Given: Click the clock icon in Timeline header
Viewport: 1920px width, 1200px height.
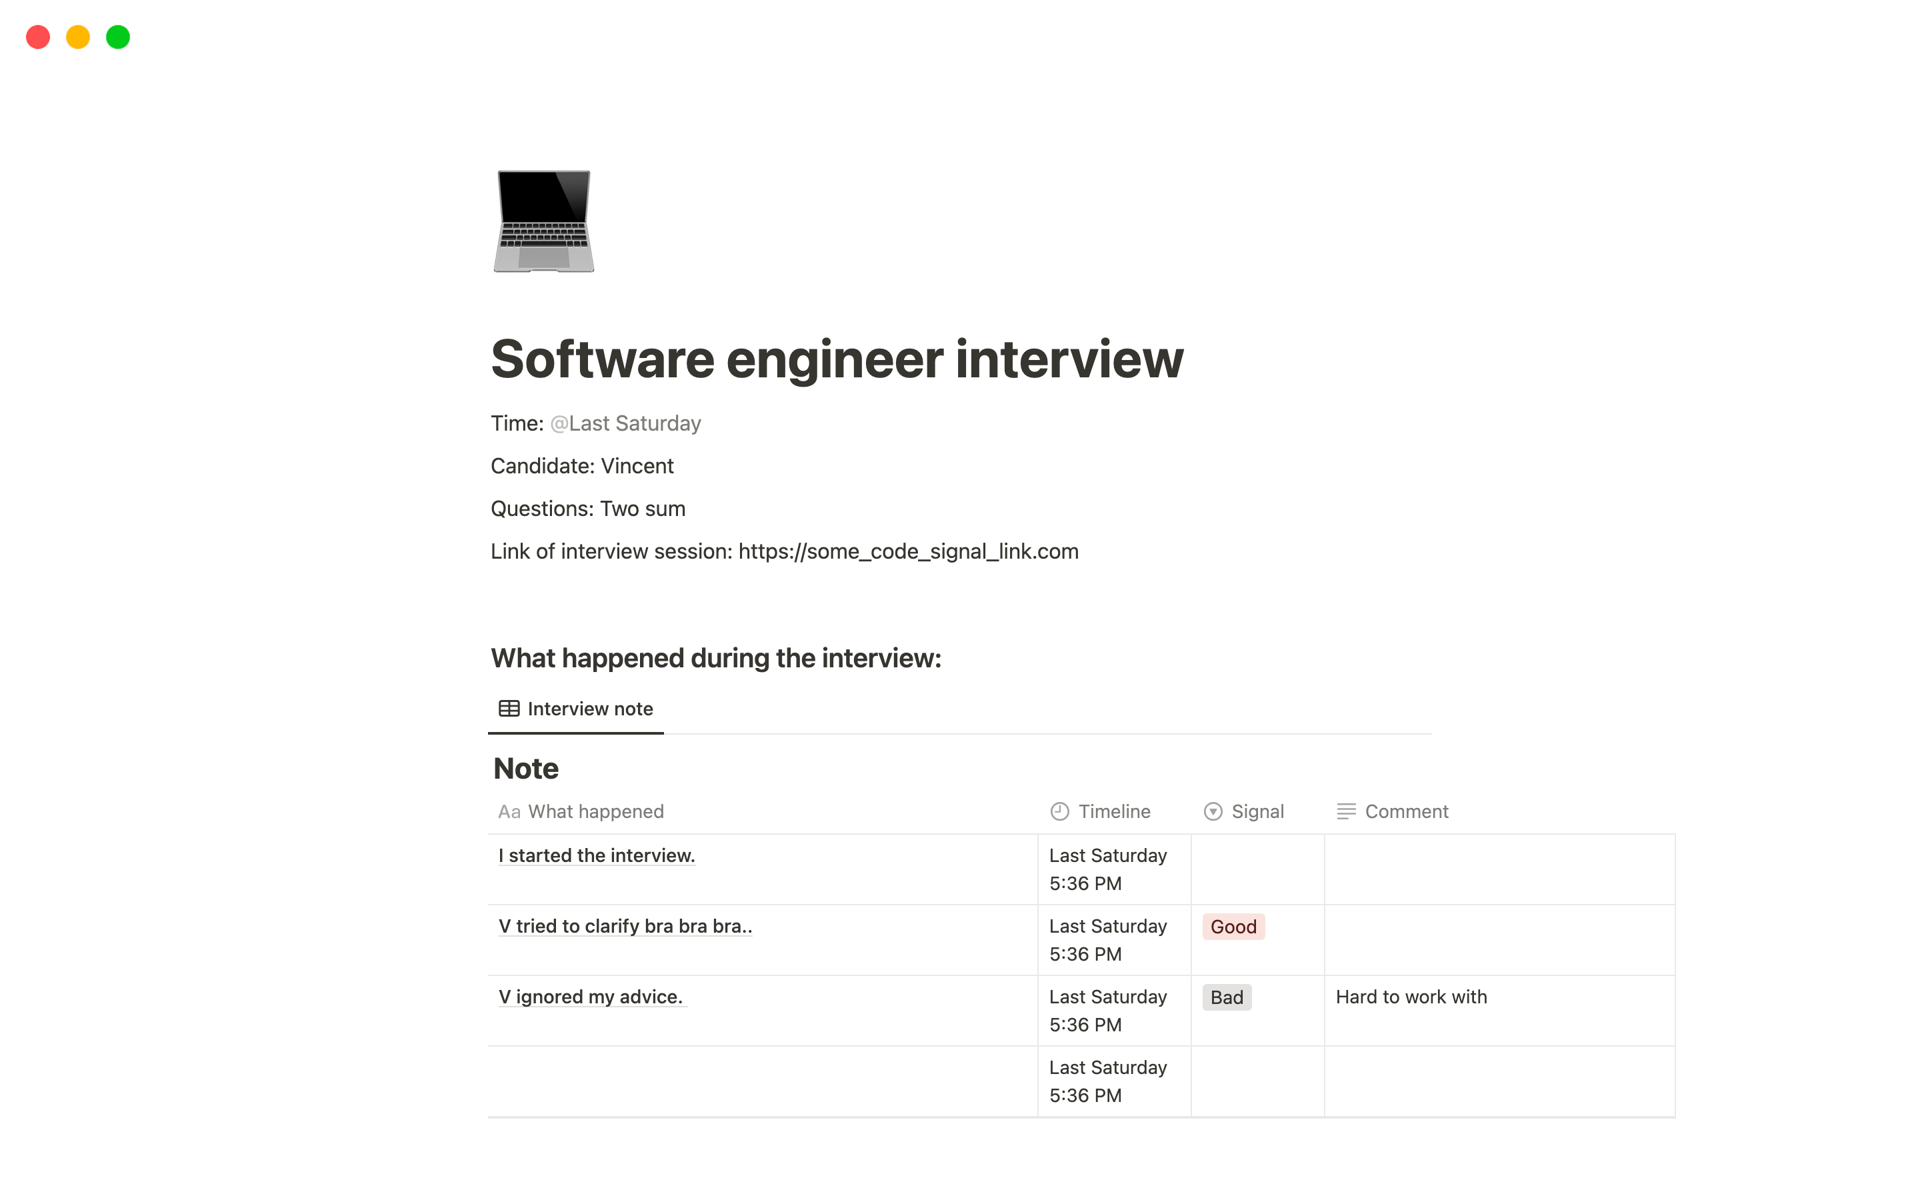Looking at the screenshot, I should 1060,812.
